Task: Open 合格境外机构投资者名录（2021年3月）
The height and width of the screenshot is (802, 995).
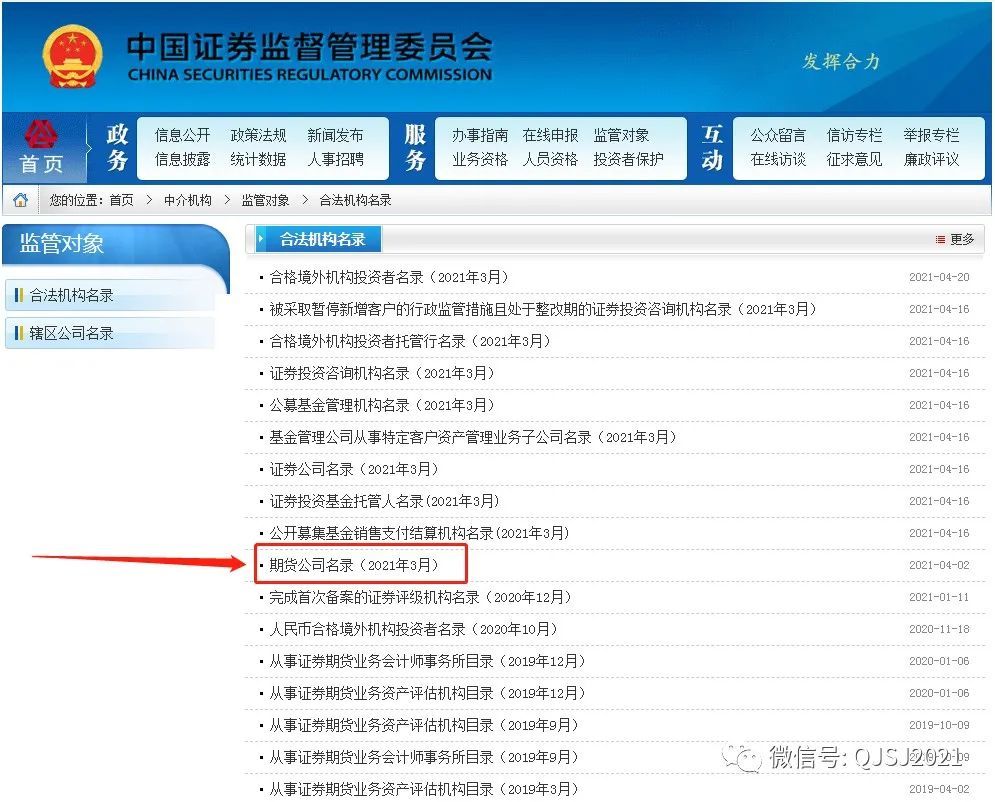Action: [x=389, y=277]
